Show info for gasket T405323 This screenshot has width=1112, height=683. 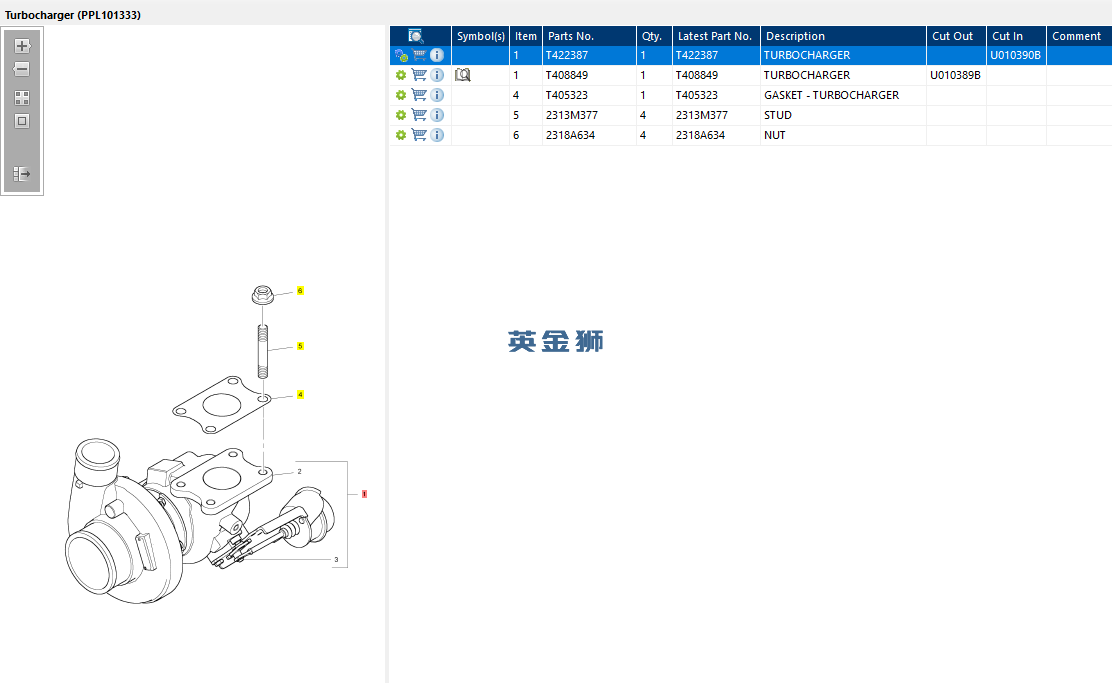click(437, 94)
